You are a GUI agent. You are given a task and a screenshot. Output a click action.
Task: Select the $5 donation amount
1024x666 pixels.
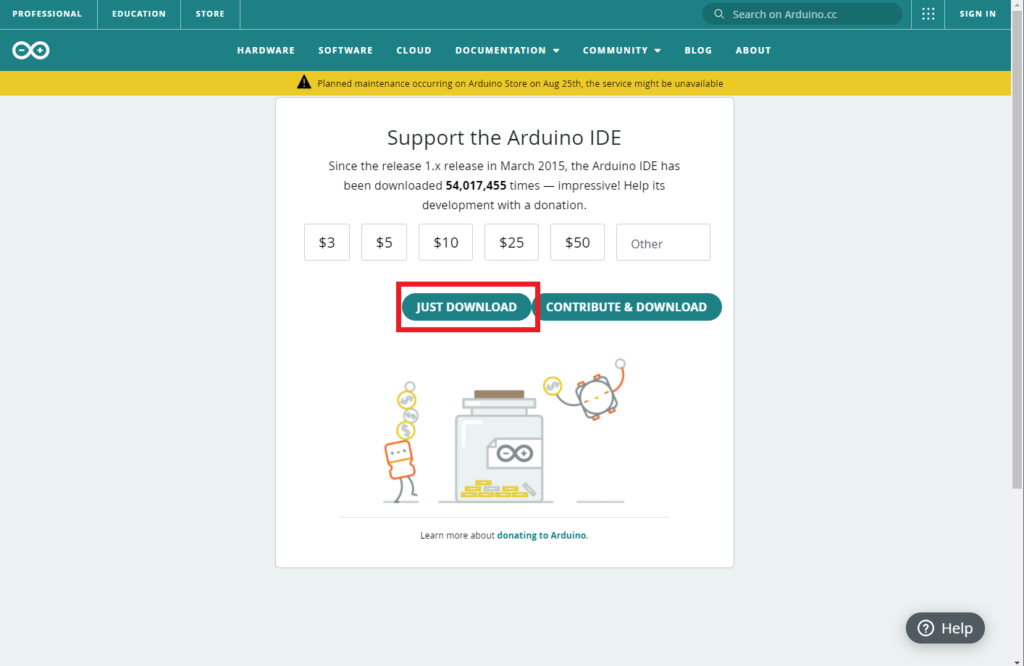[384, 242]
